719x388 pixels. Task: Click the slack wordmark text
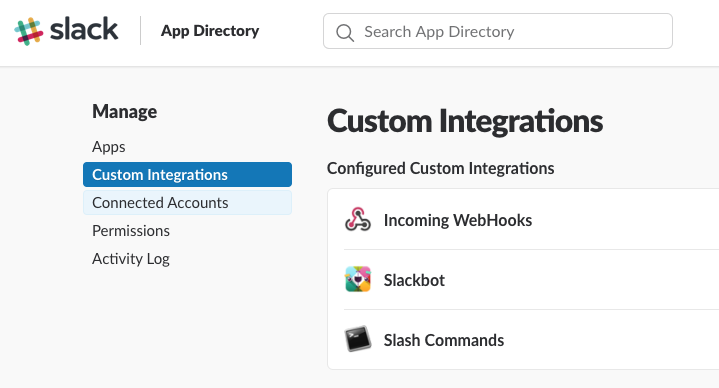click(84, 29)
